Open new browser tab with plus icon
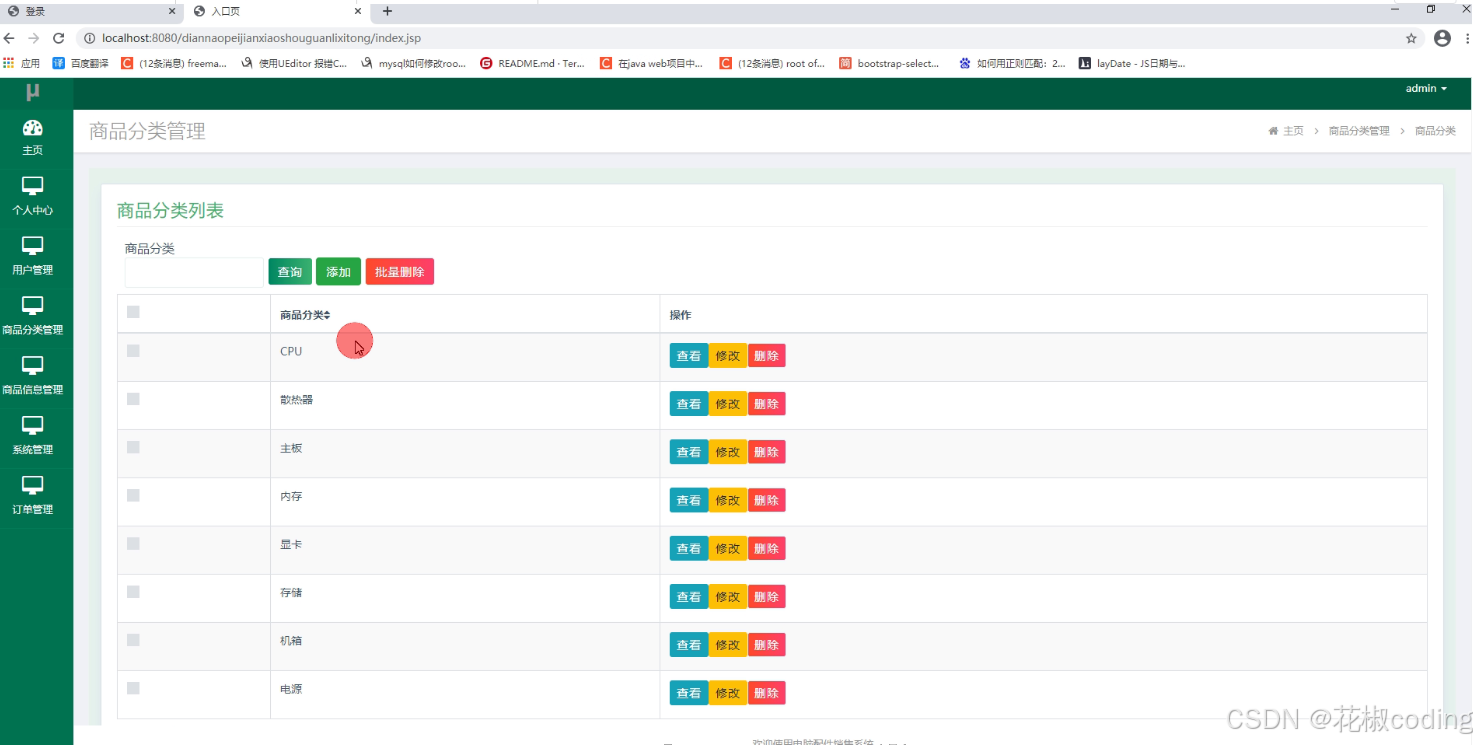1477x745 pixels. (387, 11)
